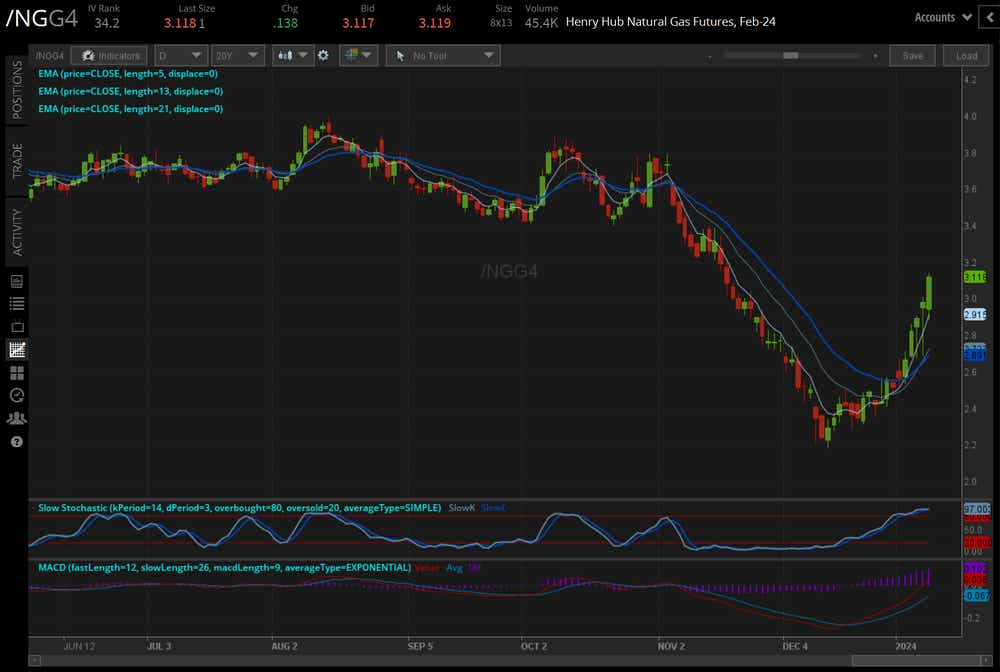
Task: Open the candlestick chart type dropdown
Action: (x=292, y=56)
